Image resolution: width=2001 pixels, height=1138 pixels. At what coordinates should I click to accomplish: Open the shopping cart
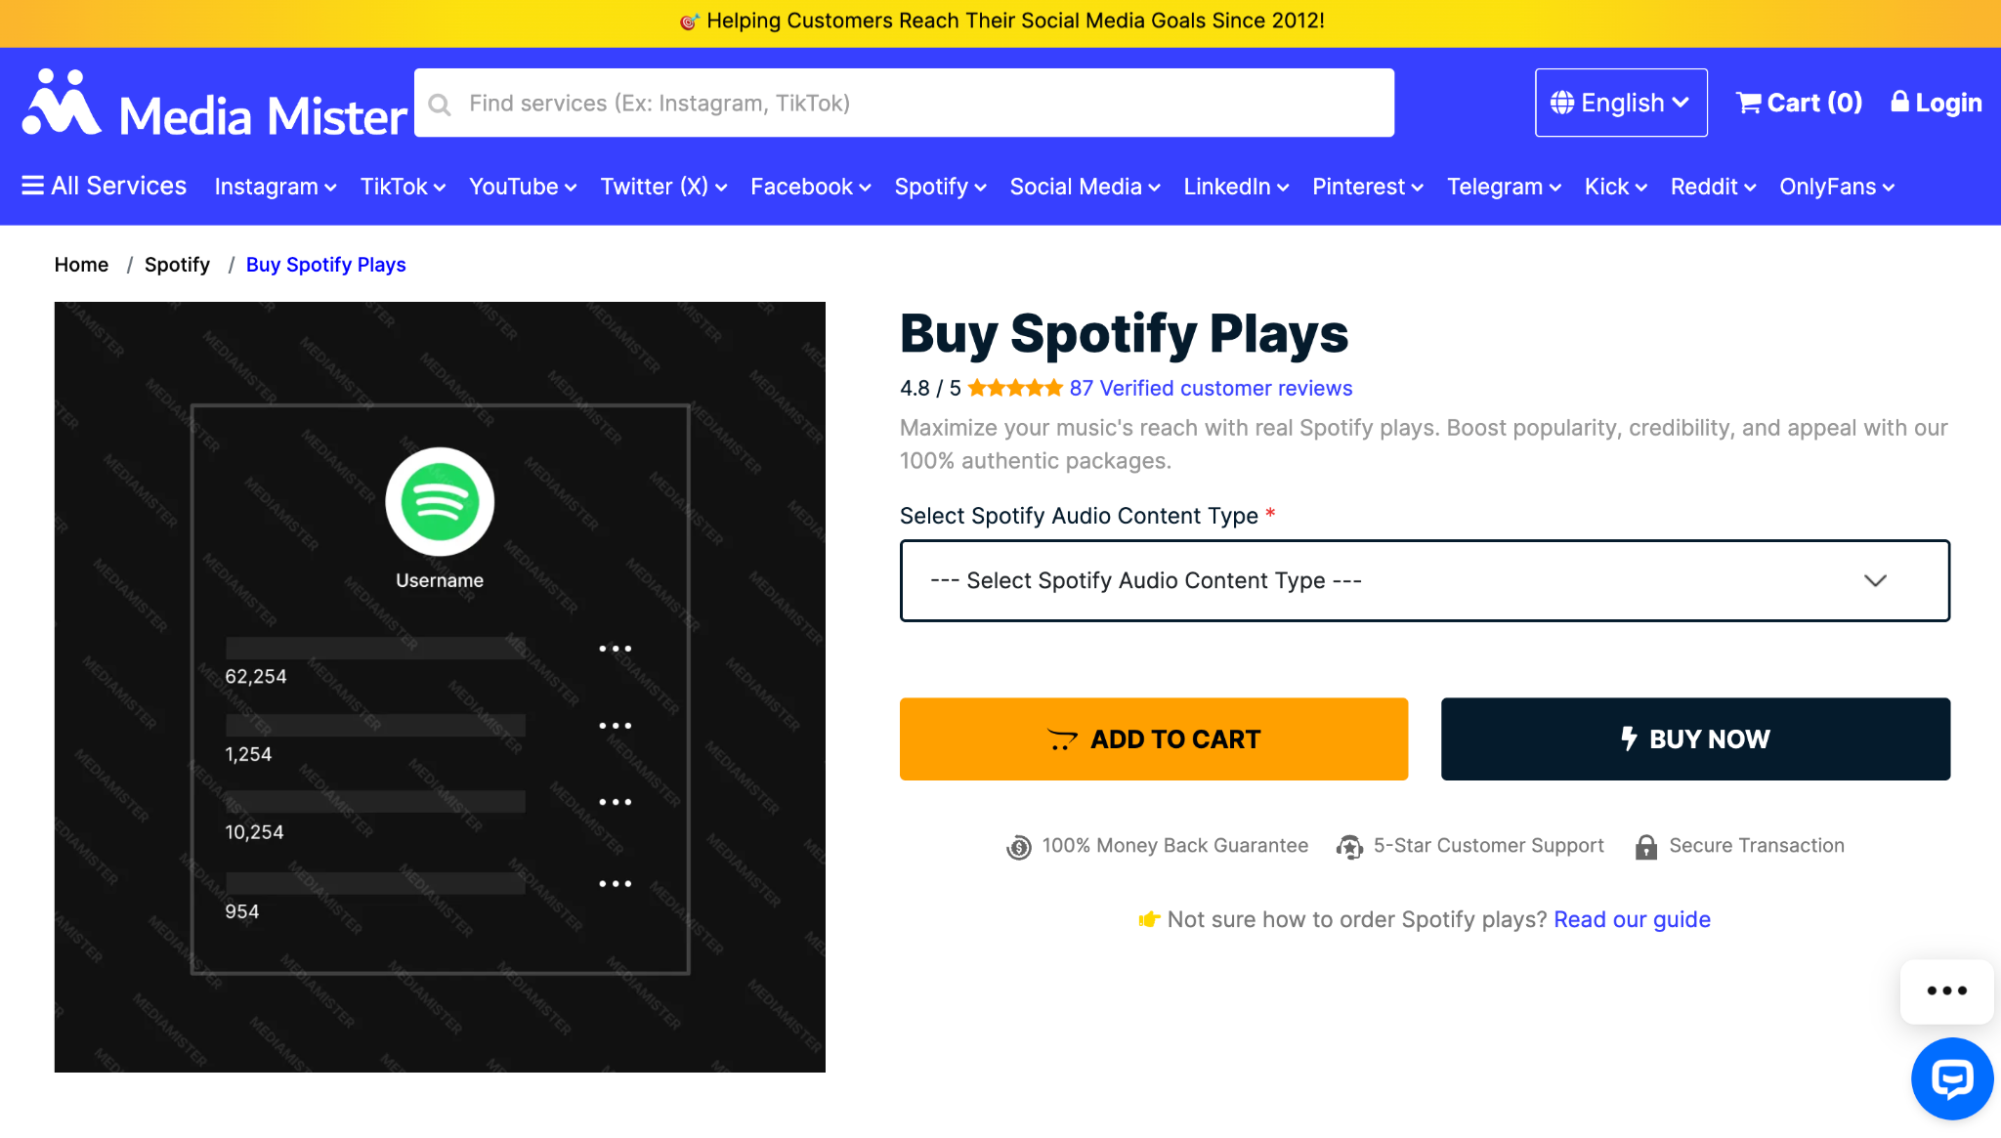click(x=1798, y=103)
